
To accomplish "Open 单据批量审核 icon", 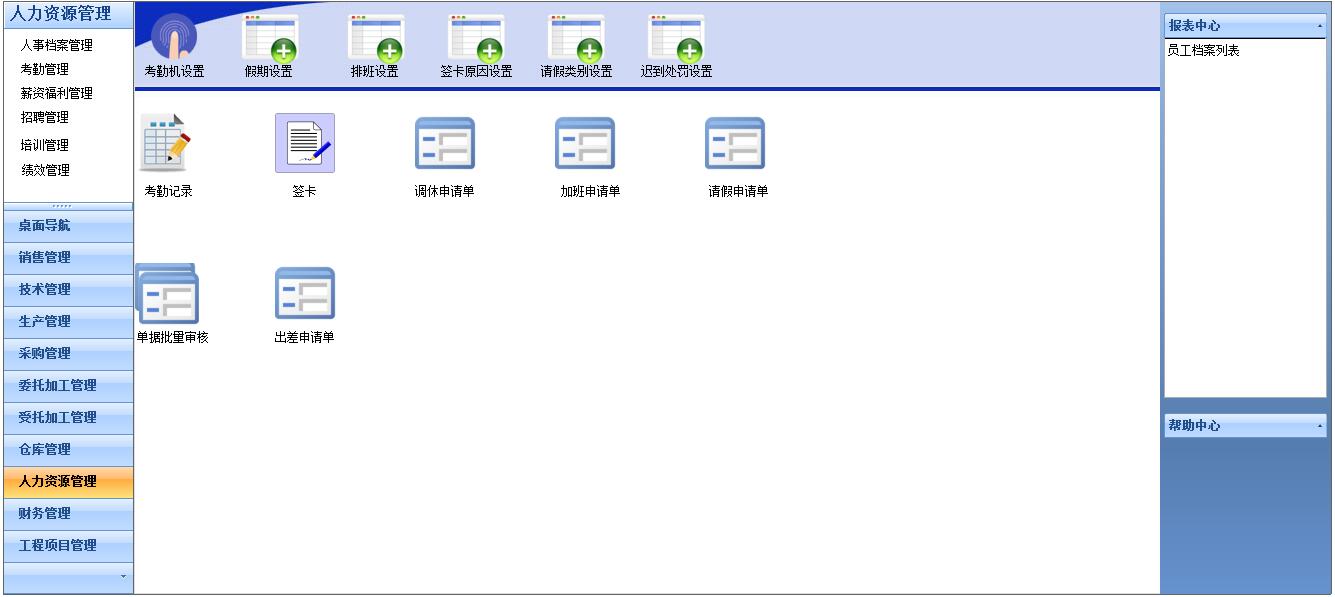I will pyautogui.click(x=168, y=293).
